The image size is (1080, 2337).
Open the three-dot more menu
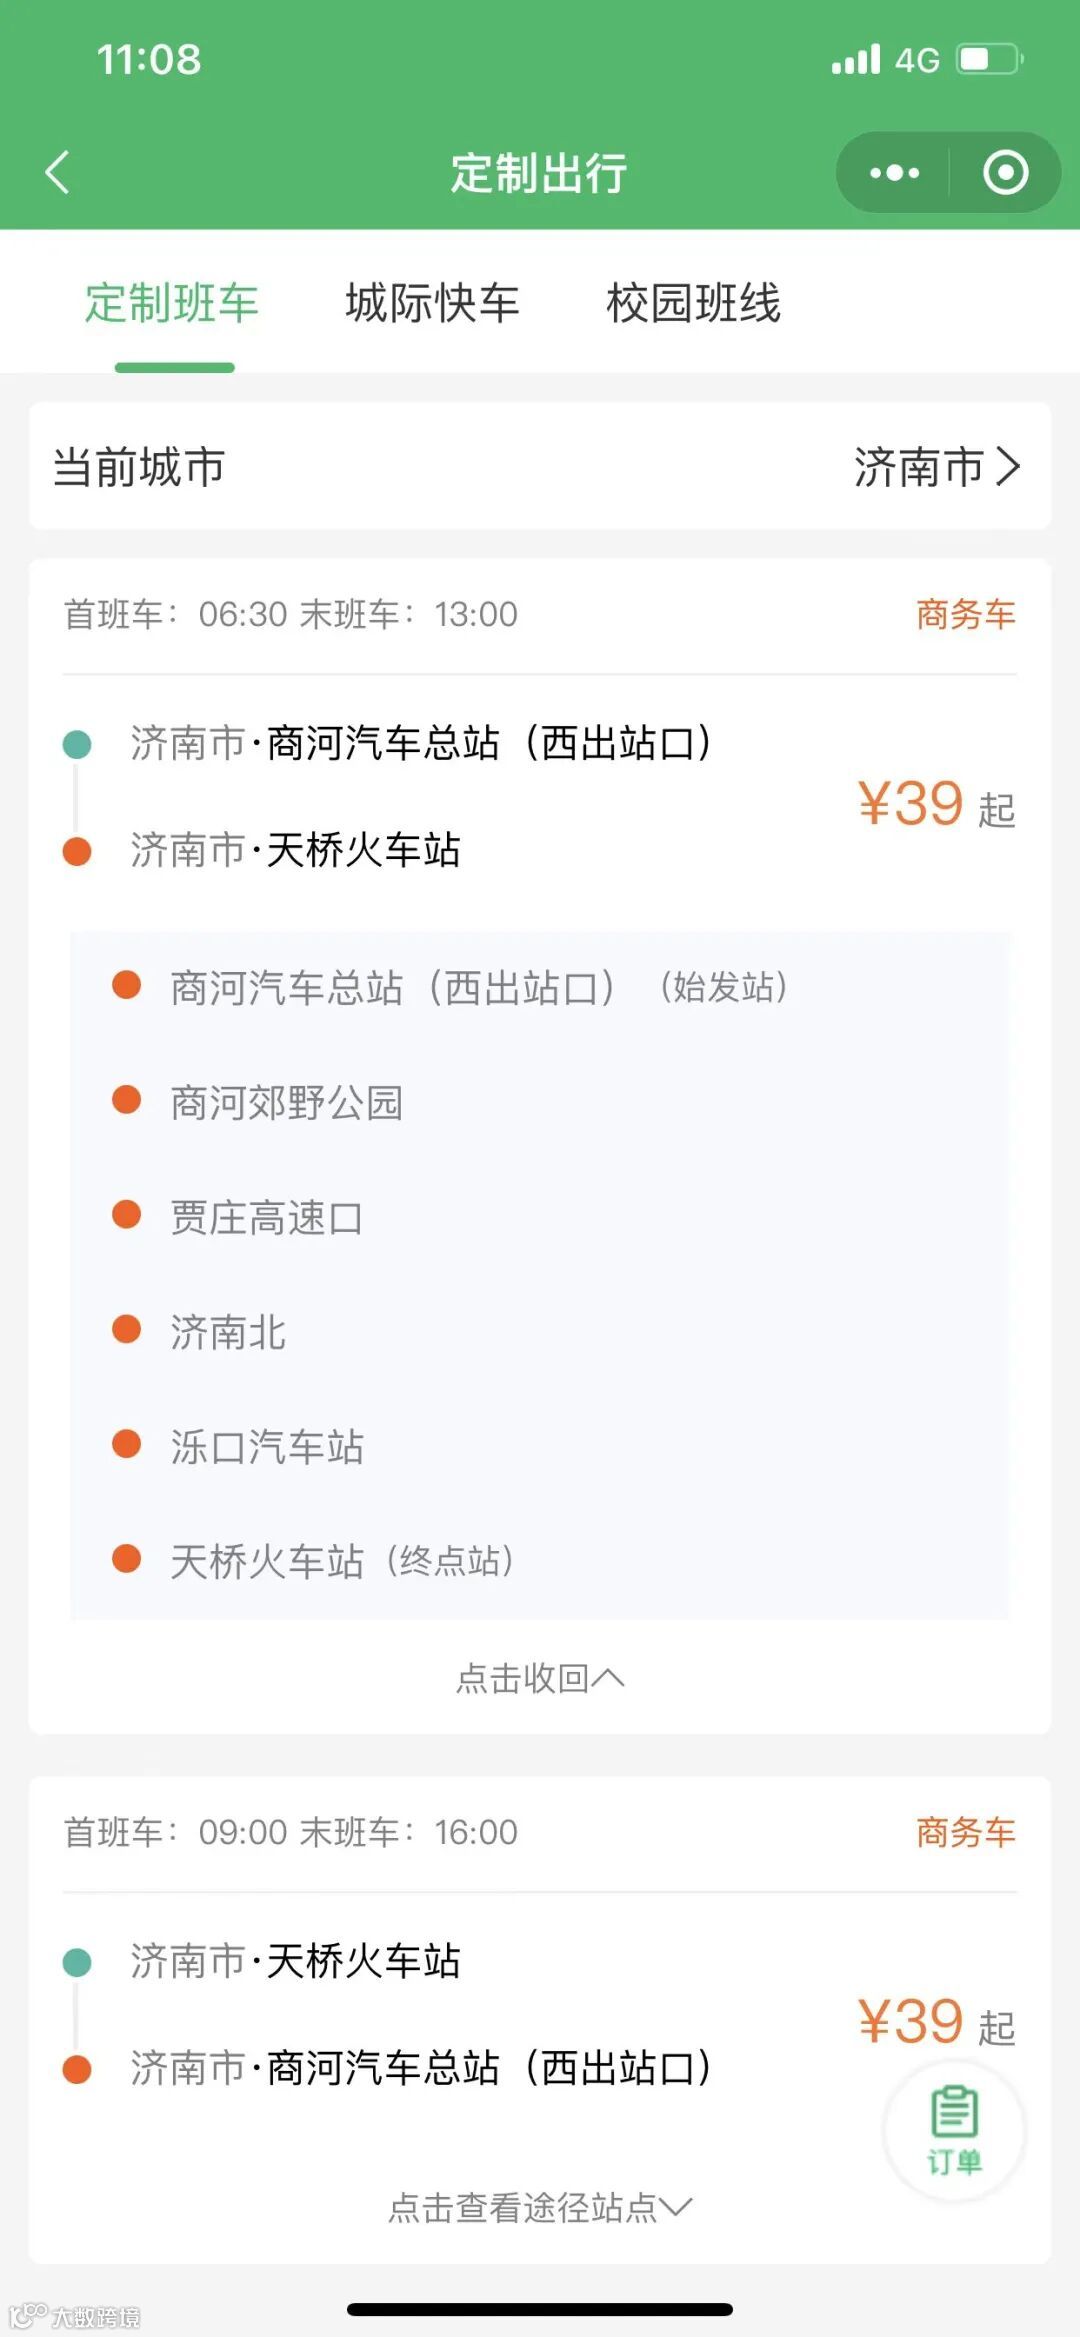coord(894,173)
